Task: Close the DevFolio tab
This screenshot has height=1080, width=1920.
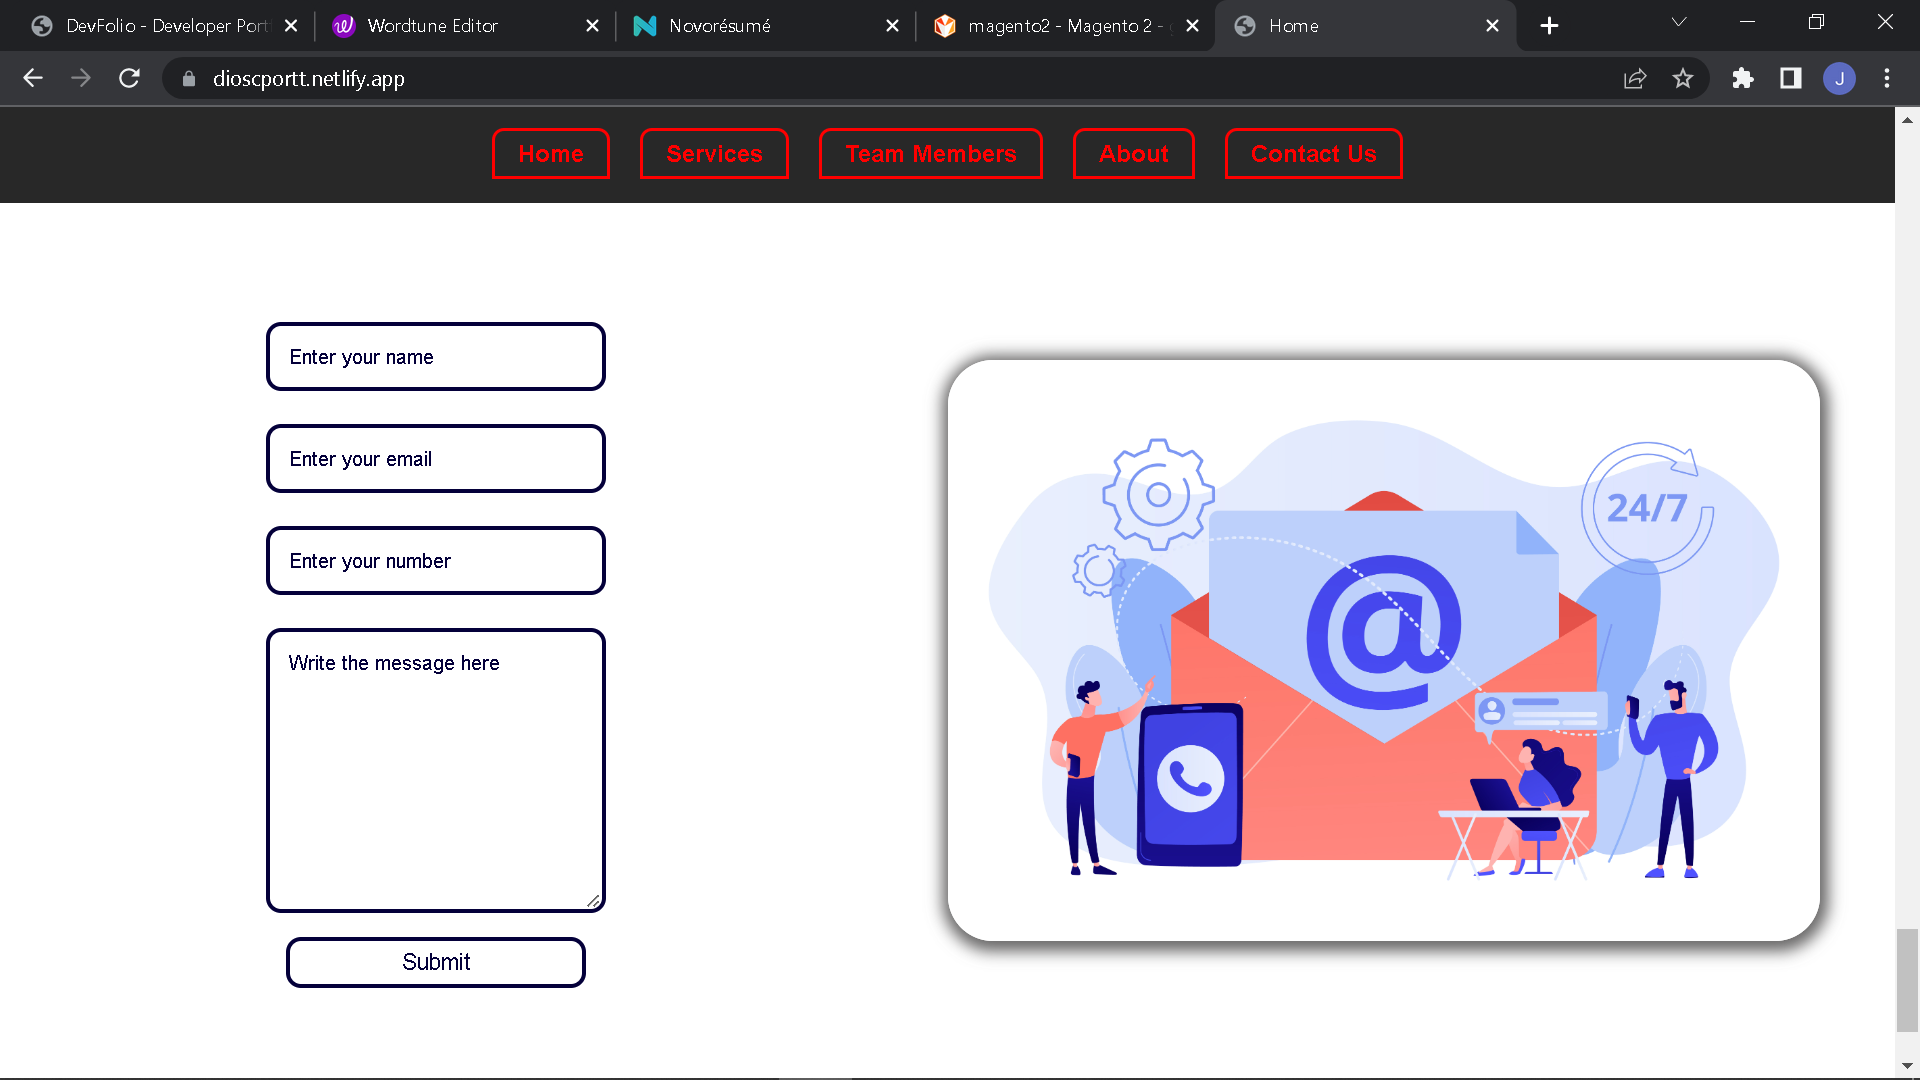Action: 291,26
